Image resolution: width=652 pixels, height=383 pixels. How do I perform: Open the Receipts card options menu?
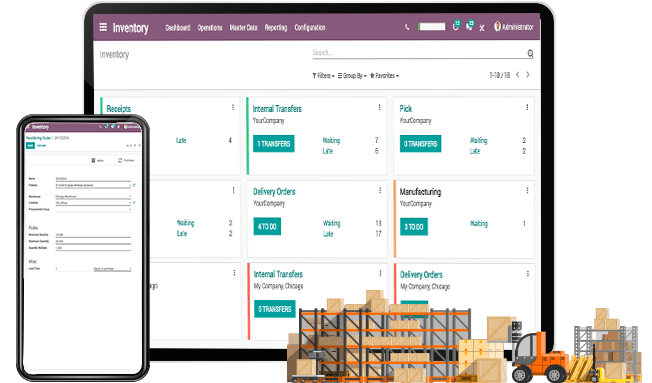pos(233,107)
